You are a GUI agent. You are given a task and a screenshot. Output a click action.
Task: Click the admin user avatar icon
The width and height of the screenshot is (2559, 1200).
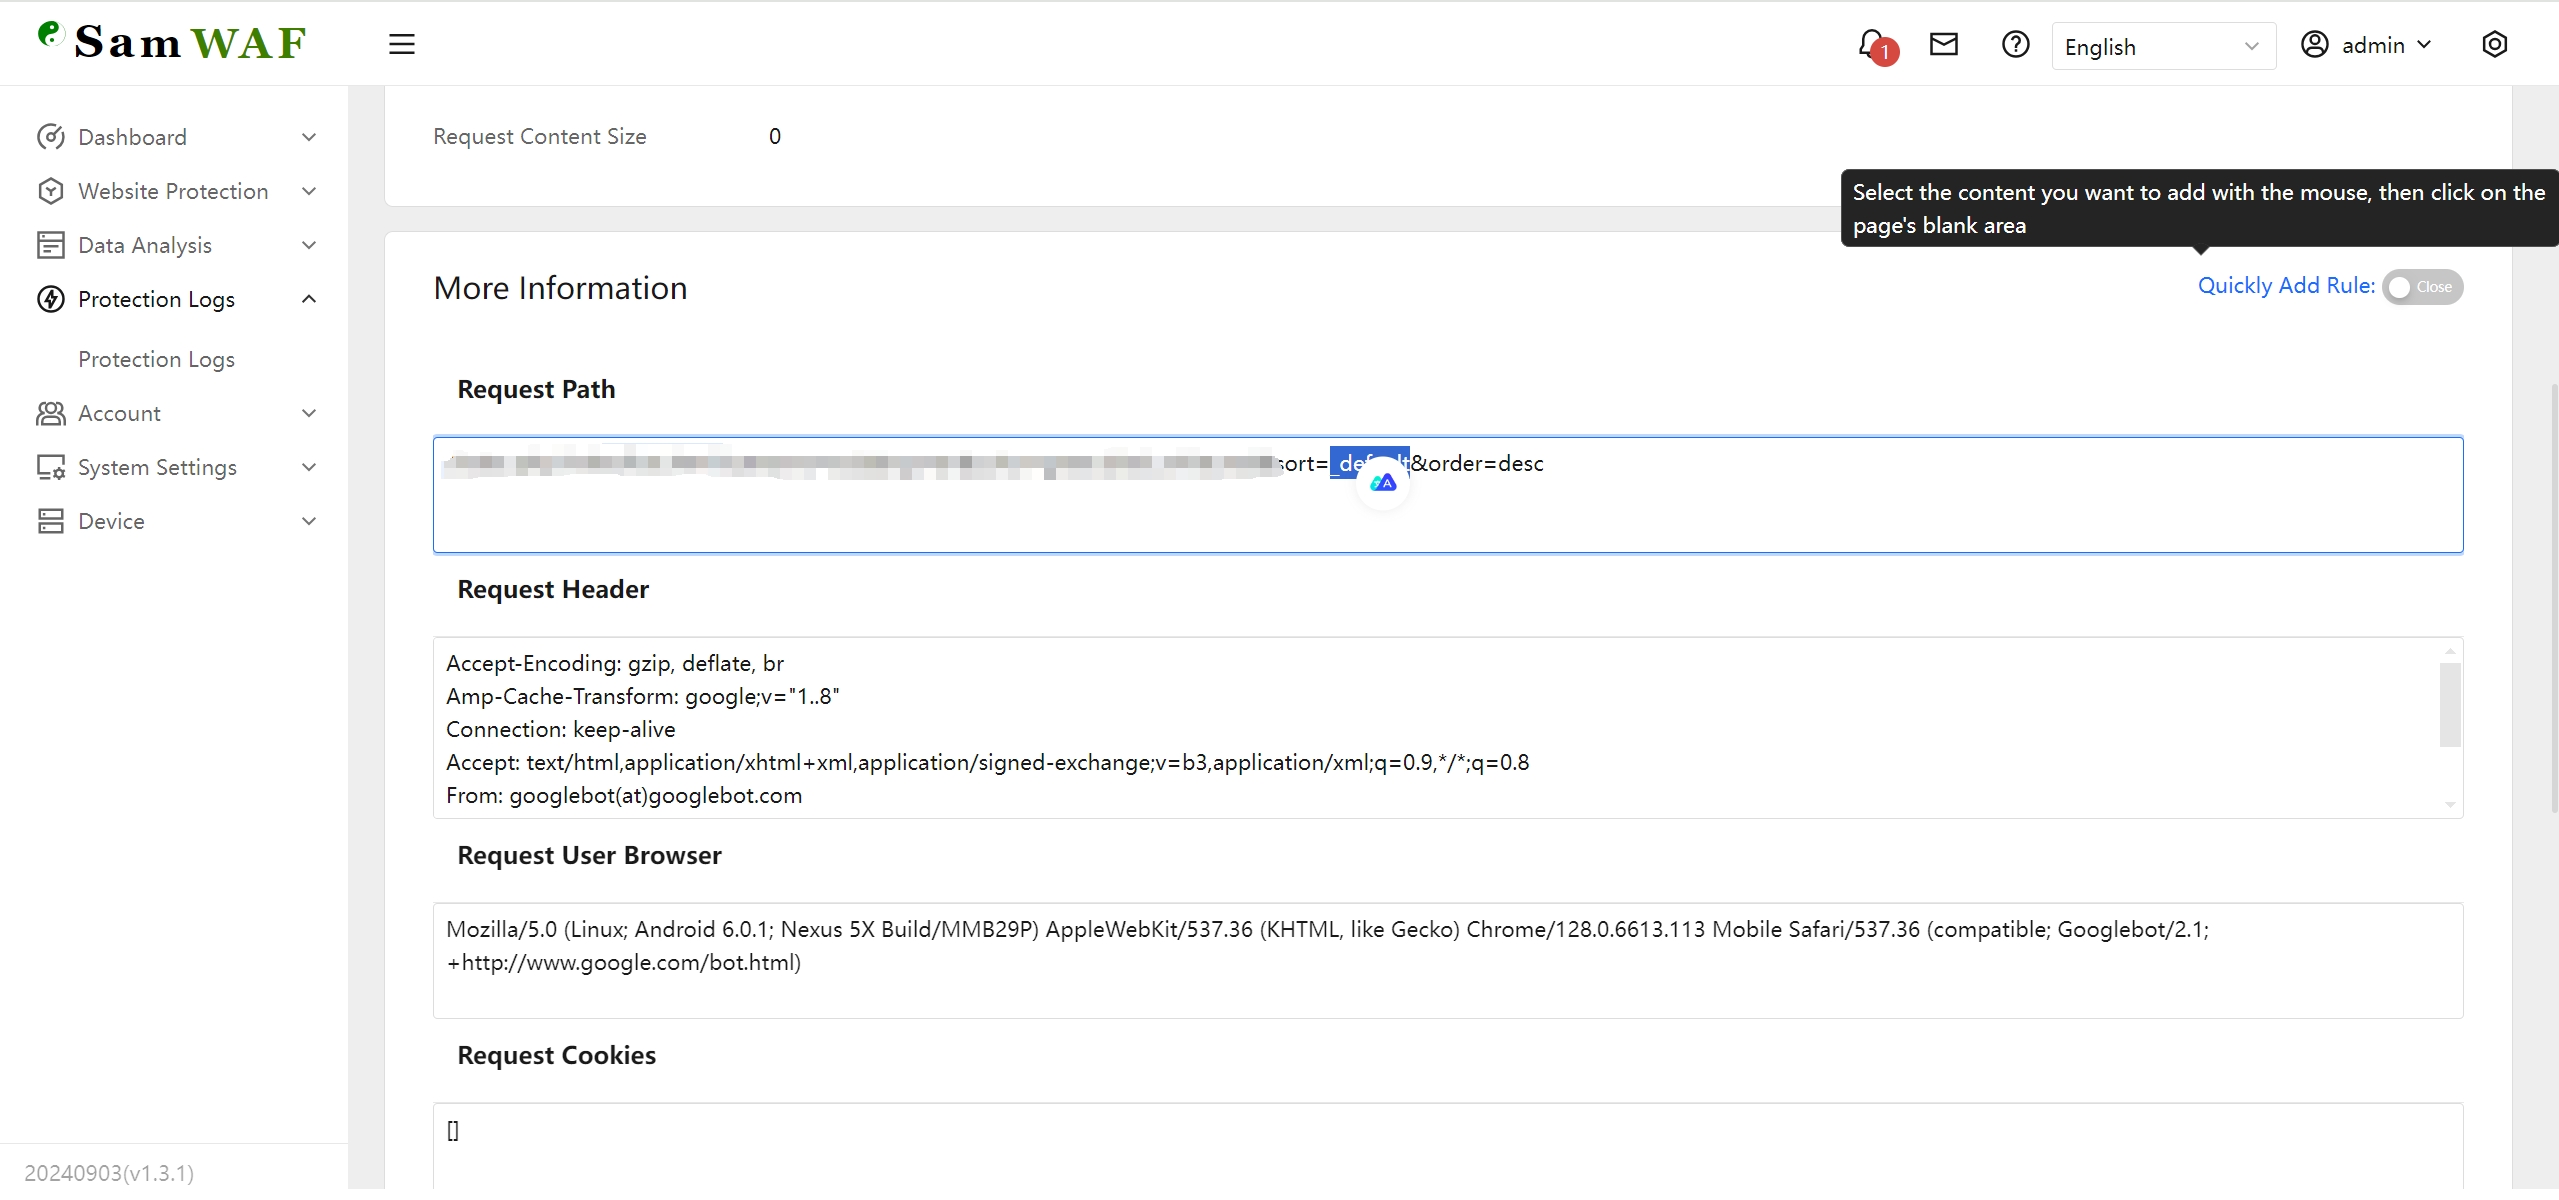(x=2315, y=44)
